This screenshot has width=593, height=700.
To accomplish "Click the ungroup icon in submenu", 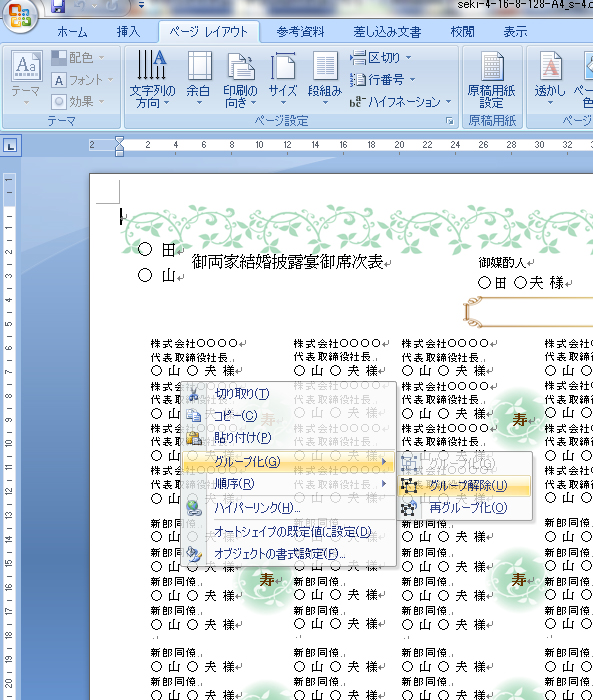I will pos(409,486).
